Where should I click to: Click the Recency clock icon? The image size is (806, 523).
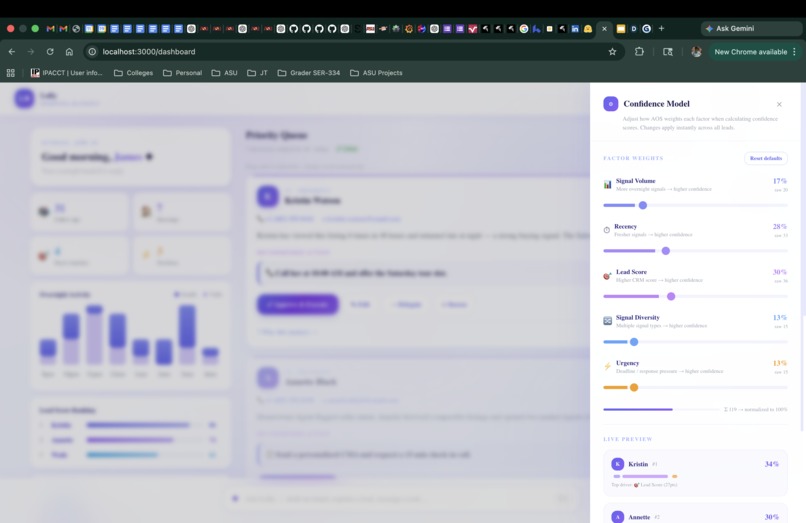[x=607, y=230]
